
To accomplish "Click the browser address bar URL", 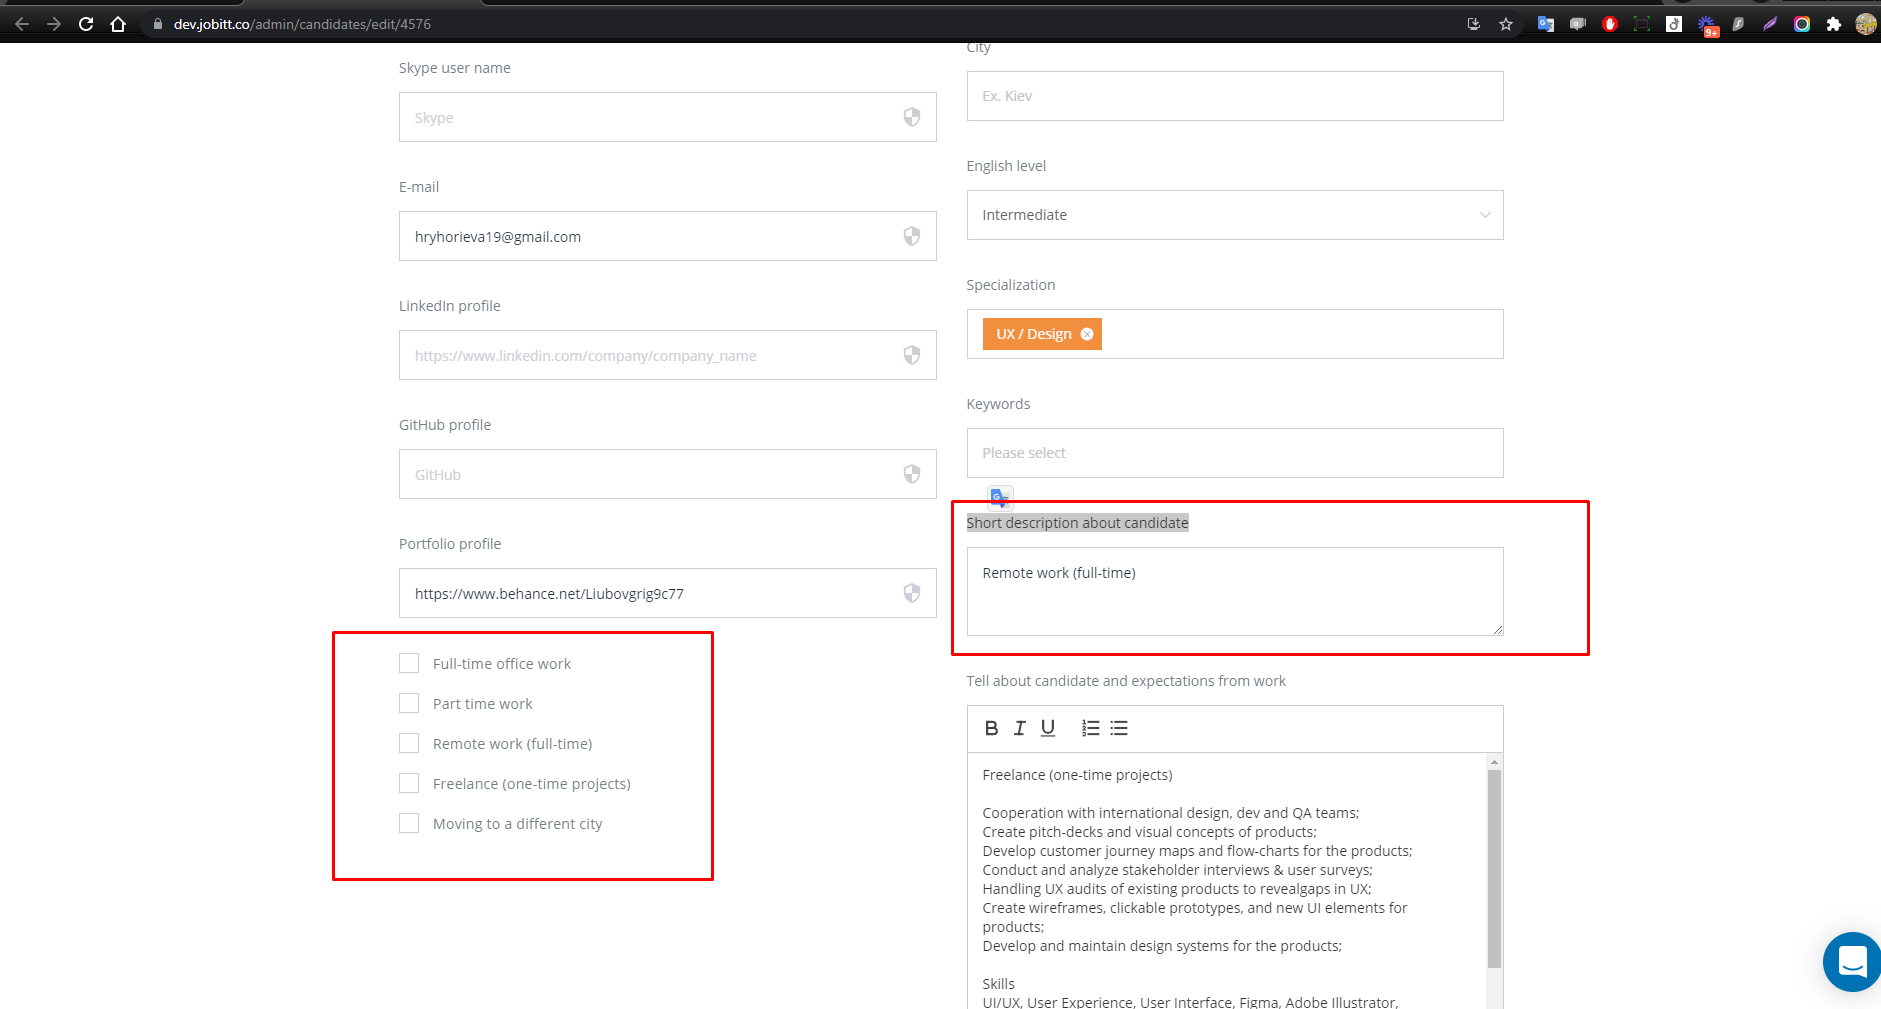I will tap(302, 24).
